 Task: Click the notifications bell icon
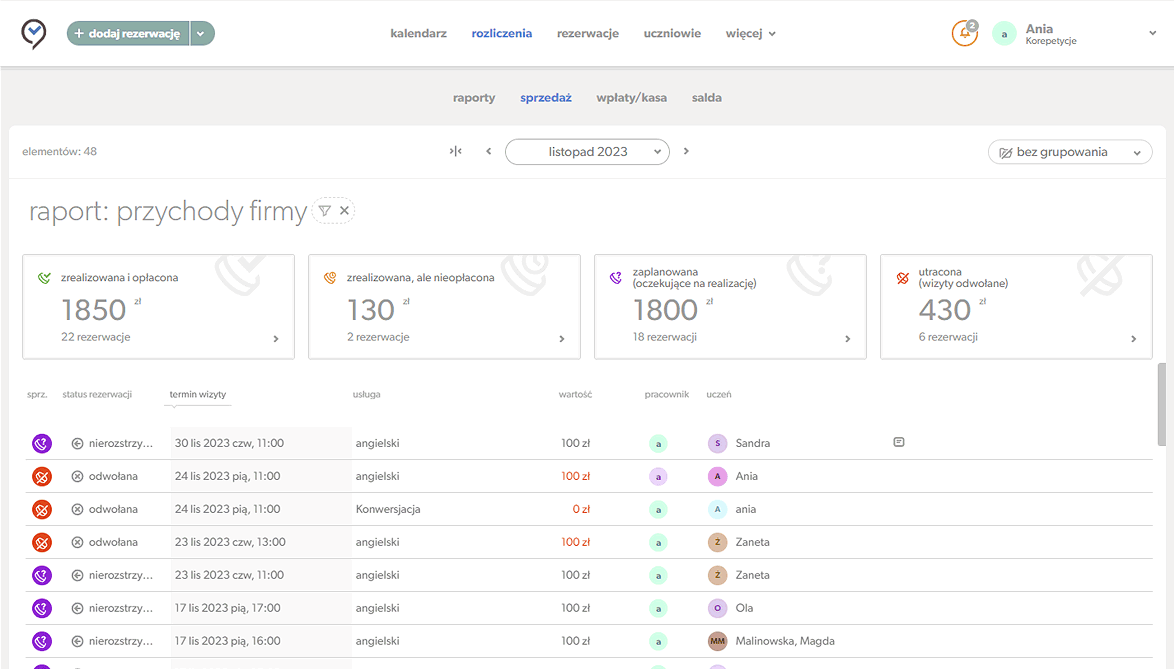[964, 33]
